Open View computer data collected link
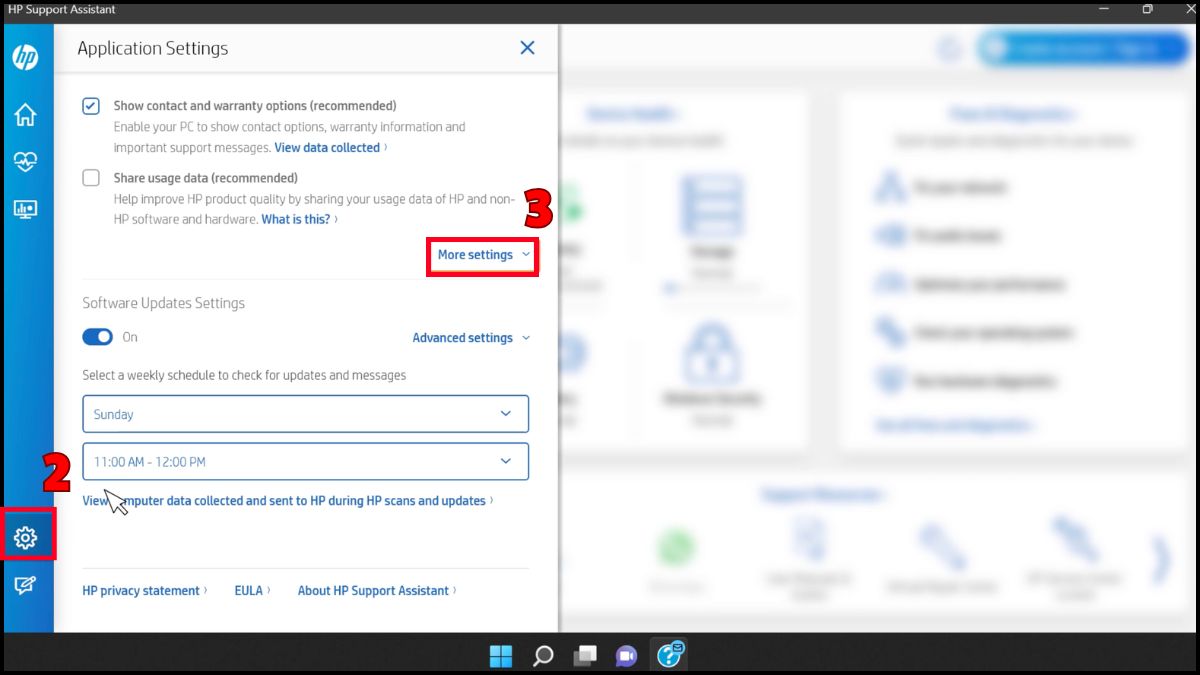Screen dimensions: 1200x675 tap(288, 501)
